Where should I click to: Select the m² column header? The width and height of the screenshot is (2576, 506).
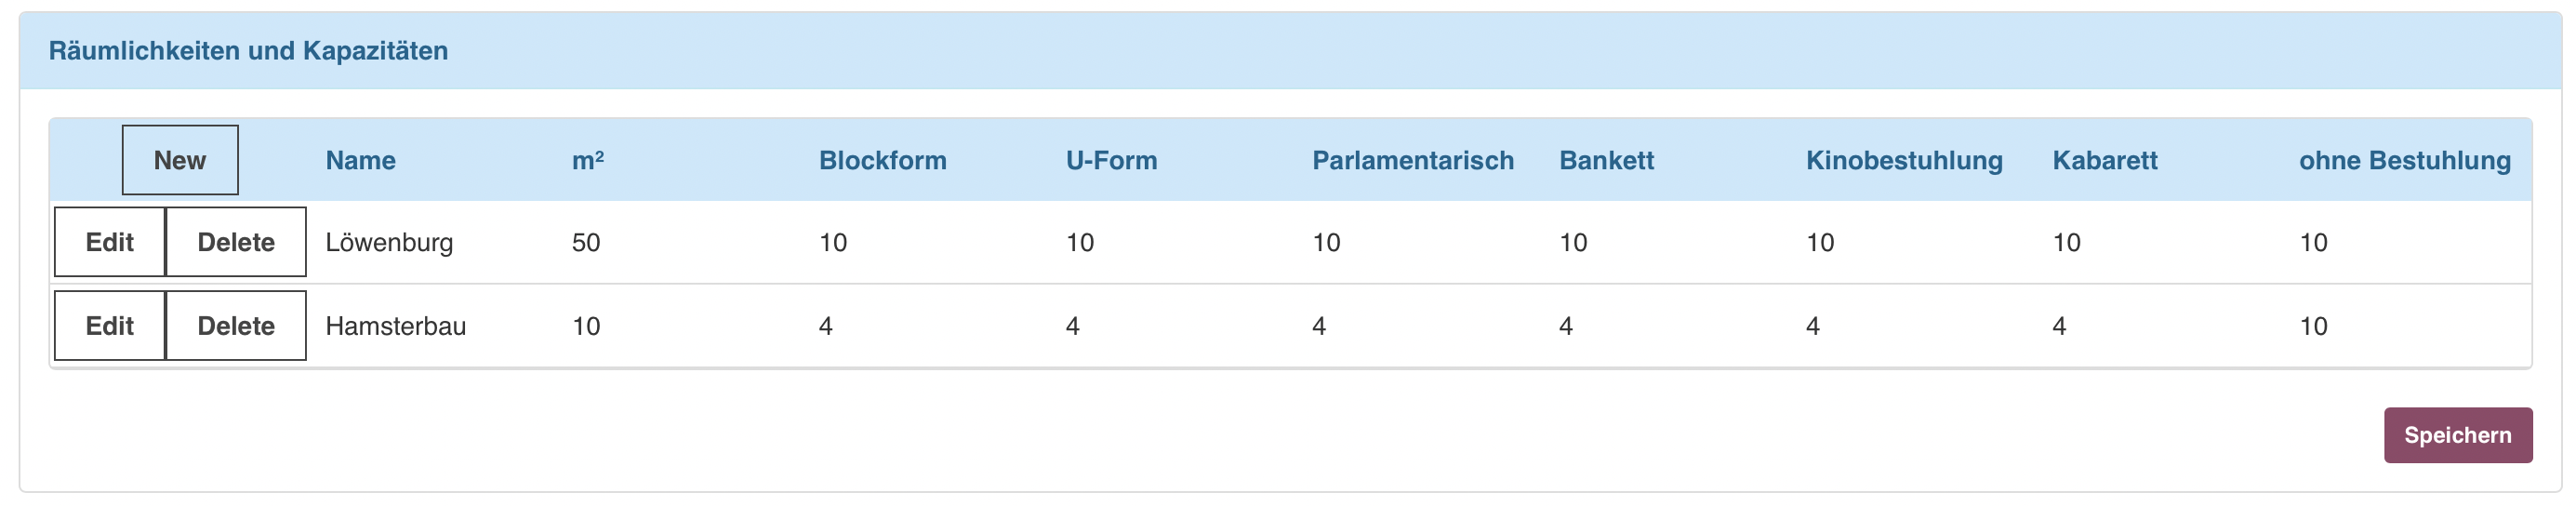(x=588, y=160)
